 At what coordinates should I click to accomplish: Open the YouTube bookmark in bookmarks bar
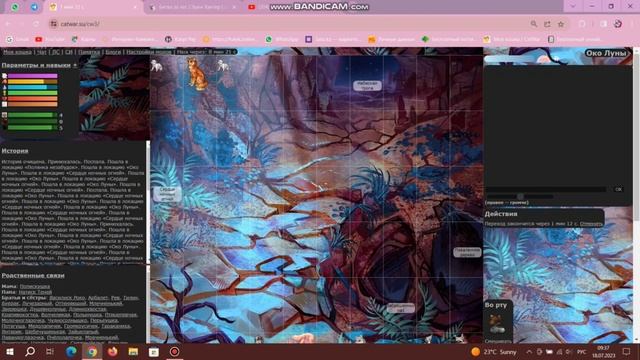tap(50, 39)
